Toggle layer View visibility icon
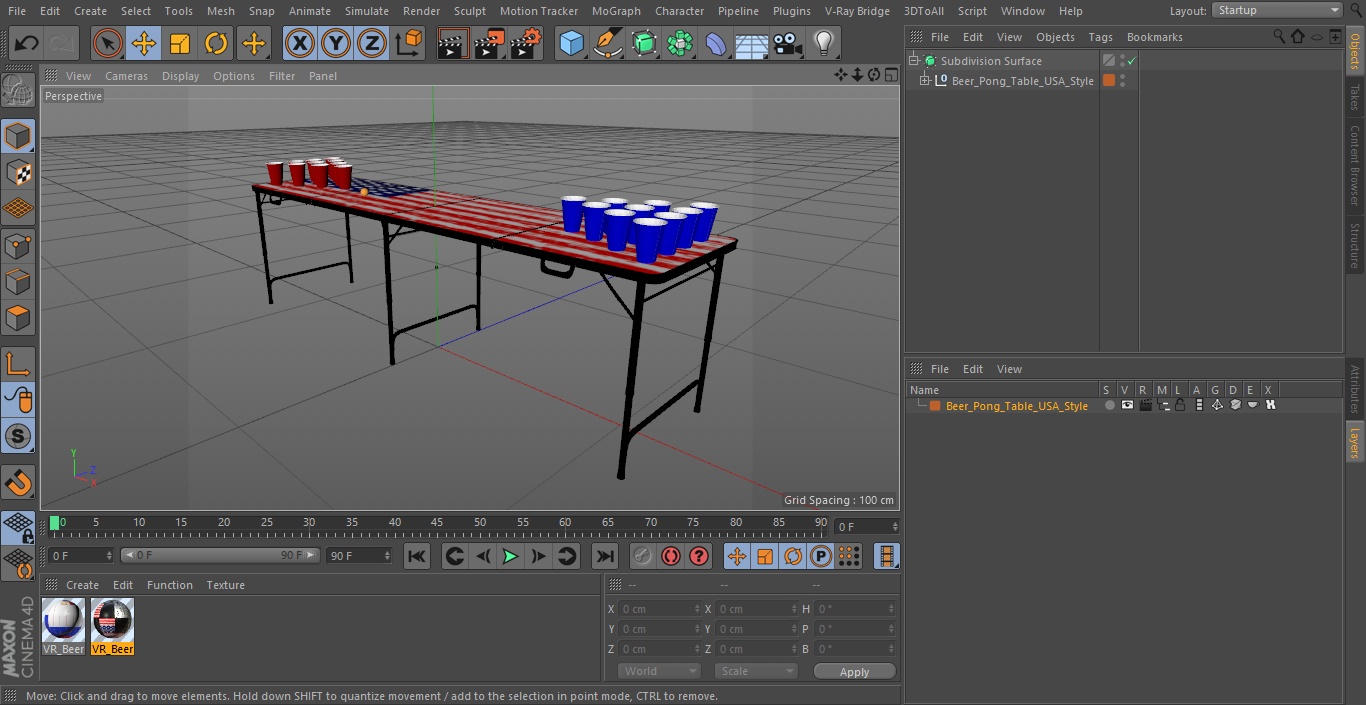The image size is (1366, 705). coord(1127,405)
